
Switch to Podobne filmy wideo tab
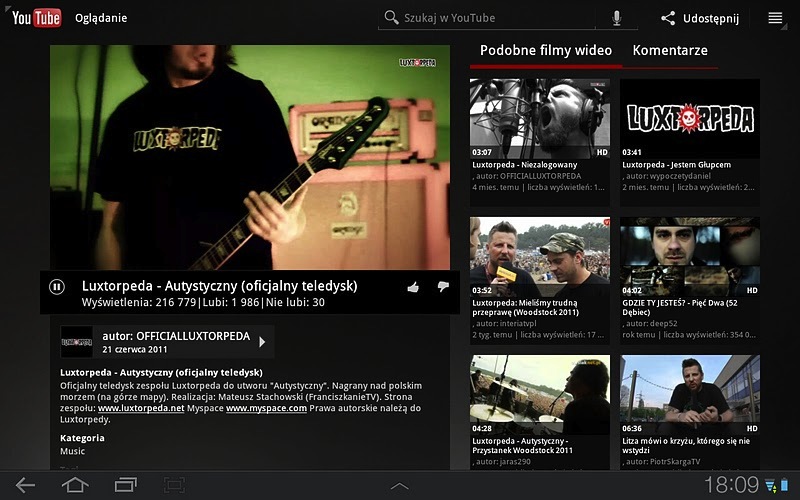[546, 51]
